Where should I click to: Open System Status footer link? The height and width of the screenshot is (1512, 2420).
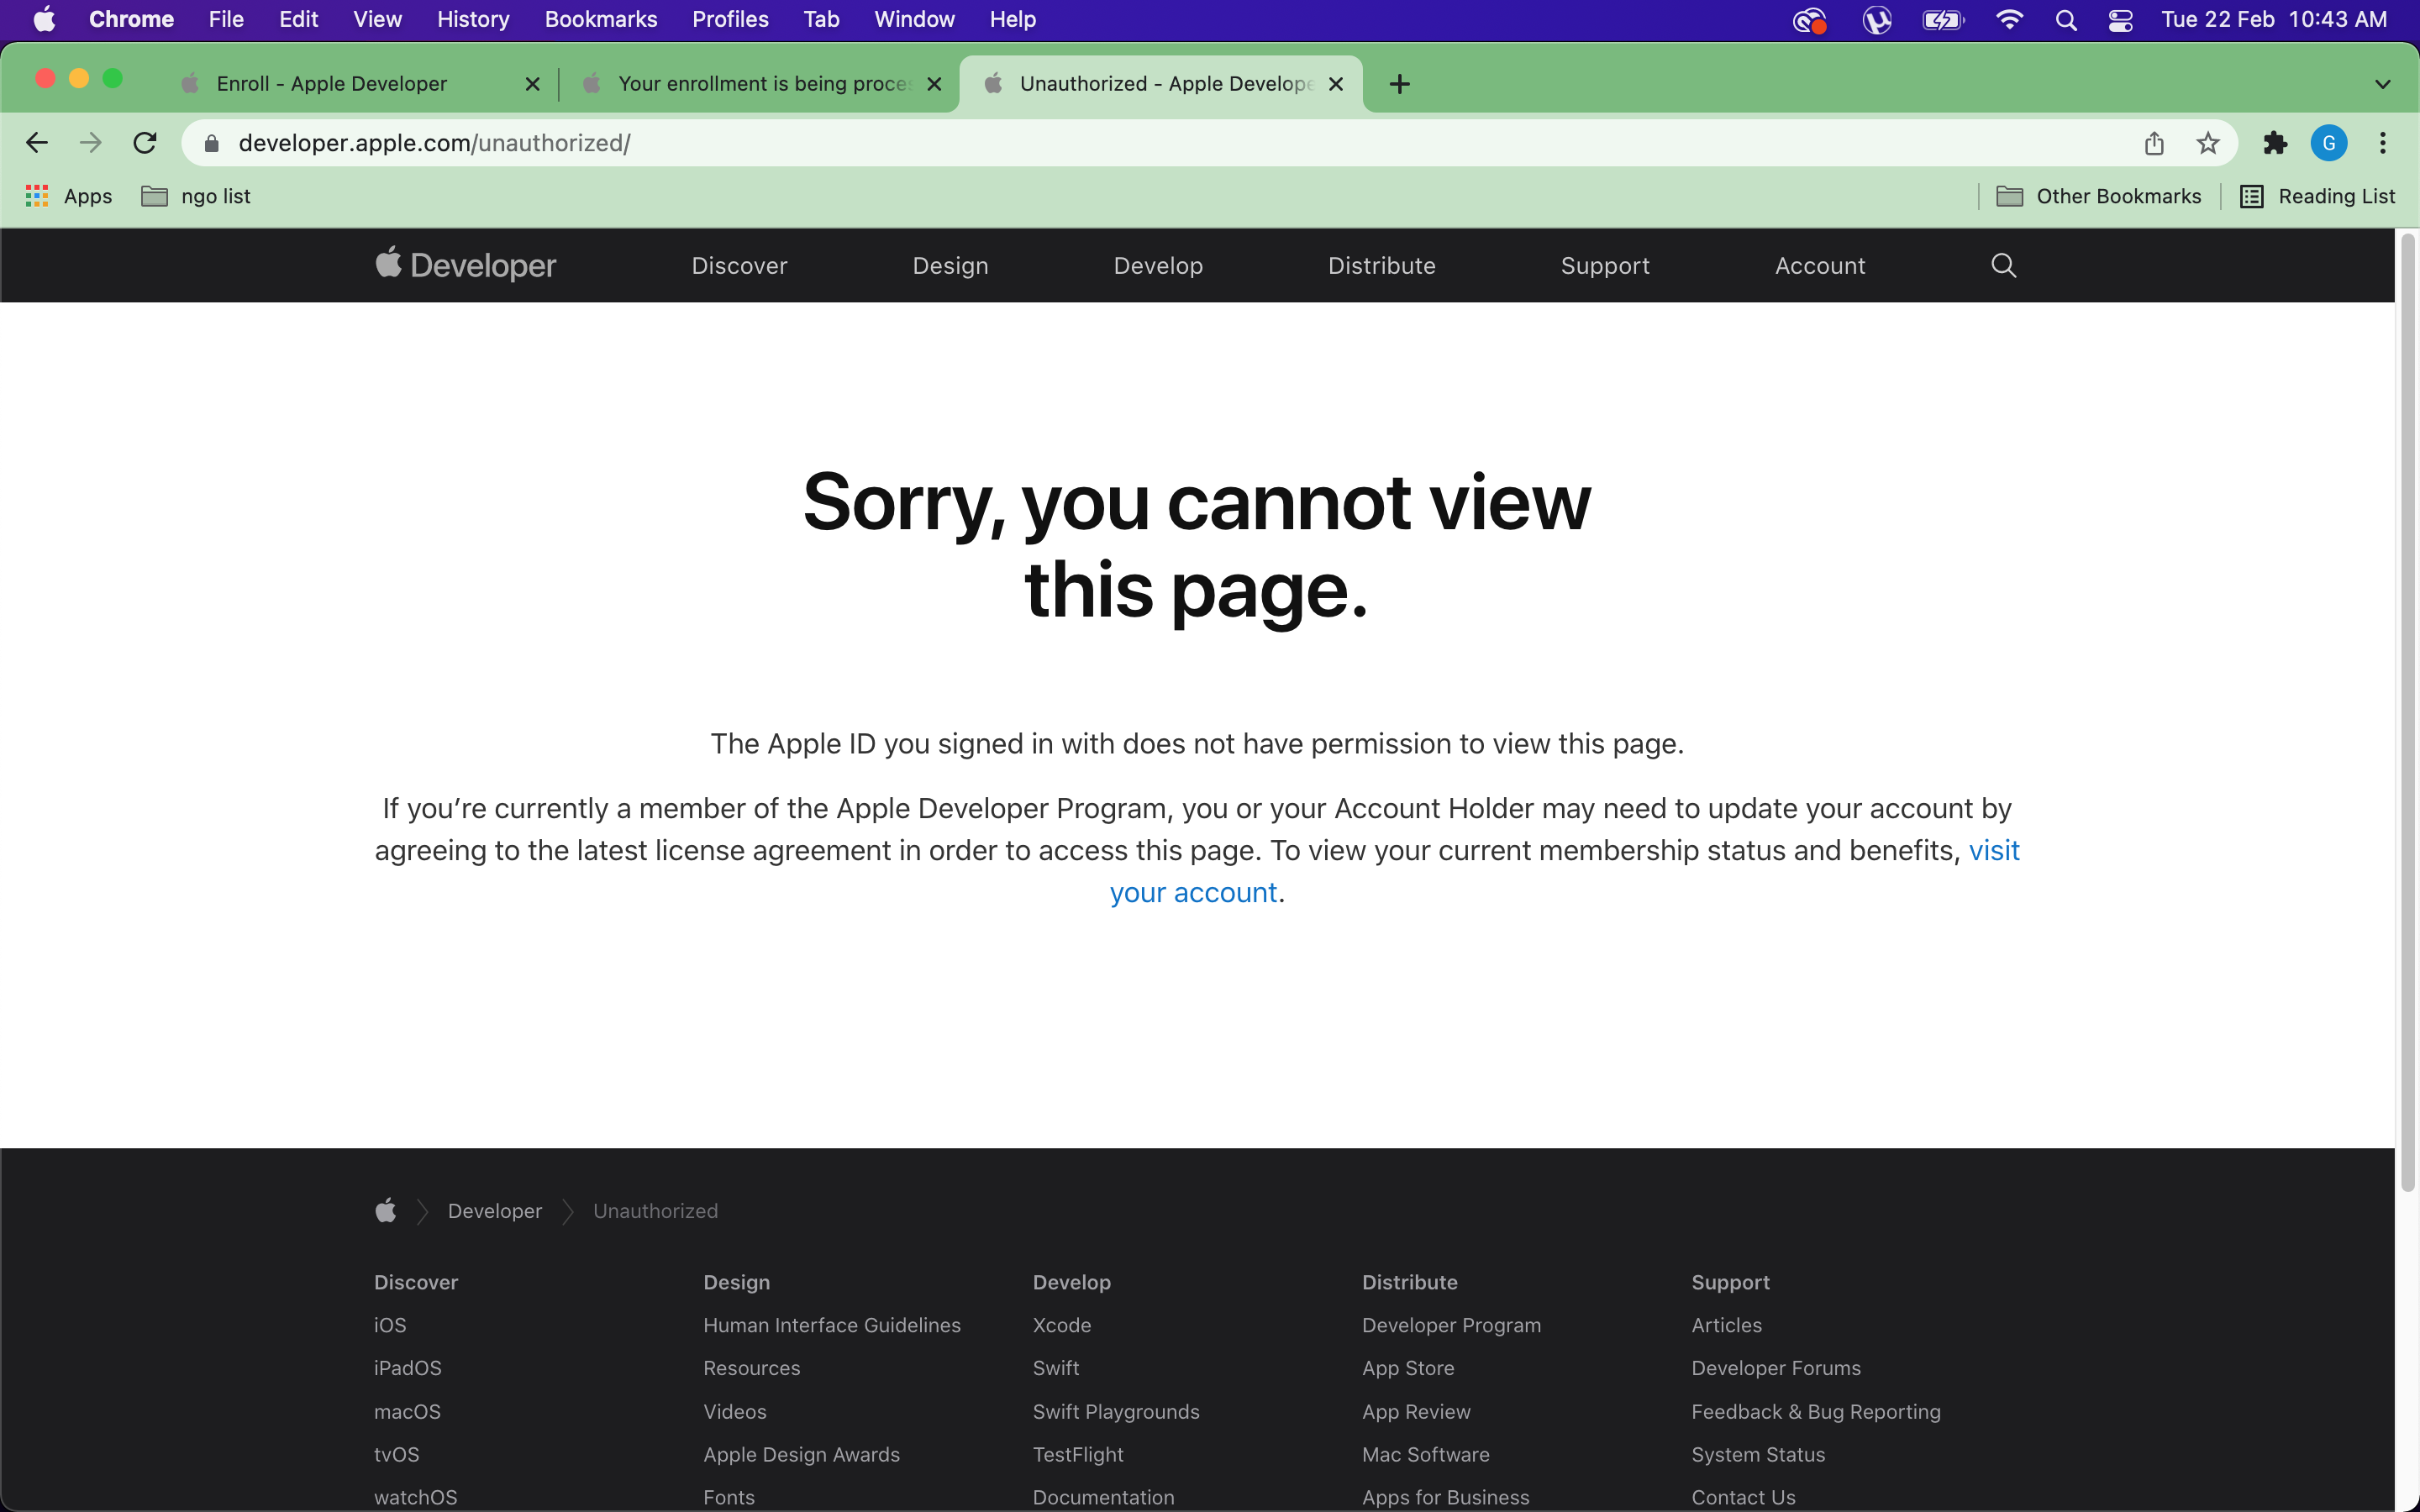pos(1758,1454)
